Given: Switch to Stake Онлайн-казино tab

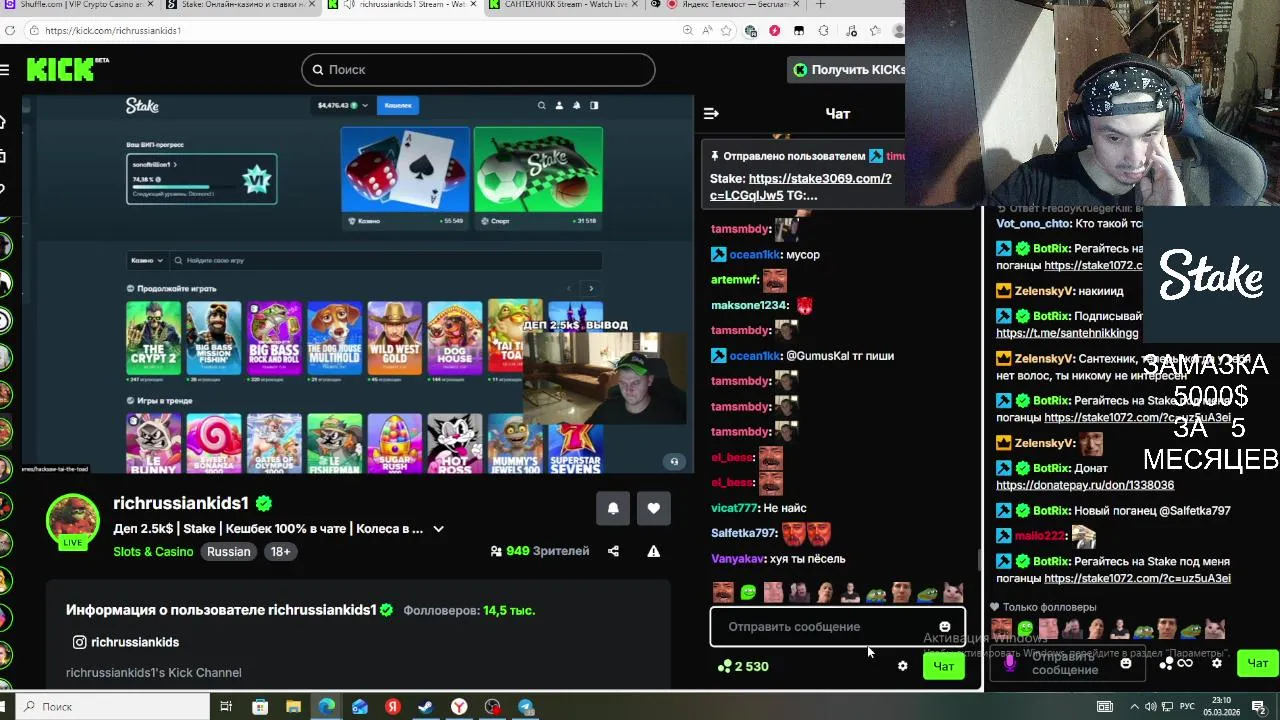Looking at the screenshot, I should (x=243, y=5).
